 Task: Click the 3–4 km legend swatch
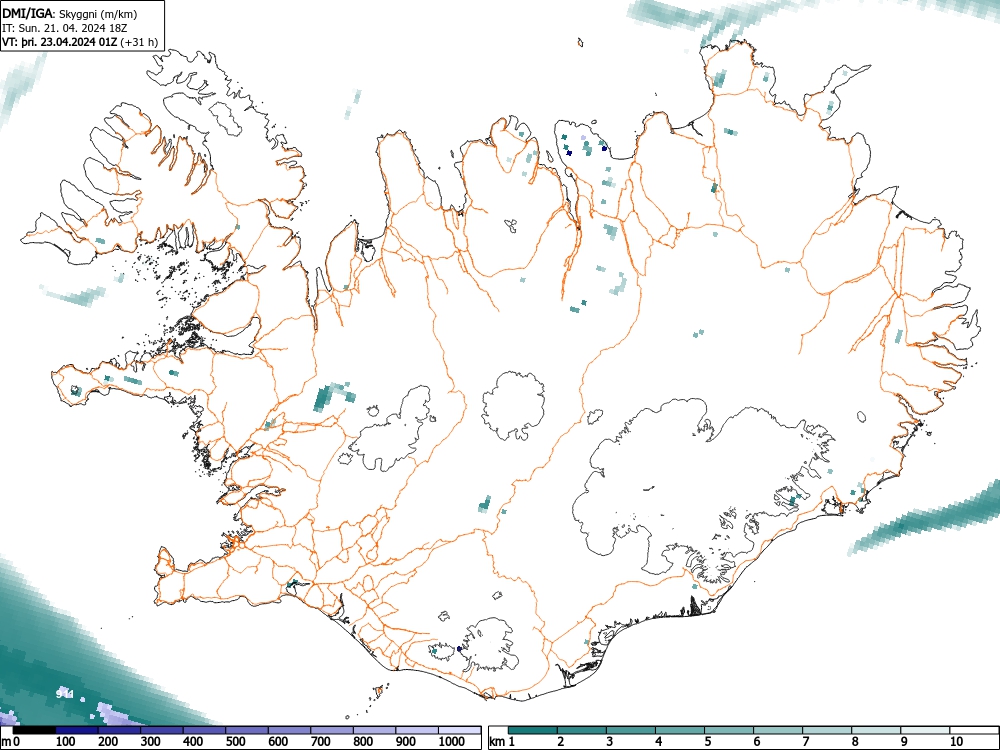(631, 730)
